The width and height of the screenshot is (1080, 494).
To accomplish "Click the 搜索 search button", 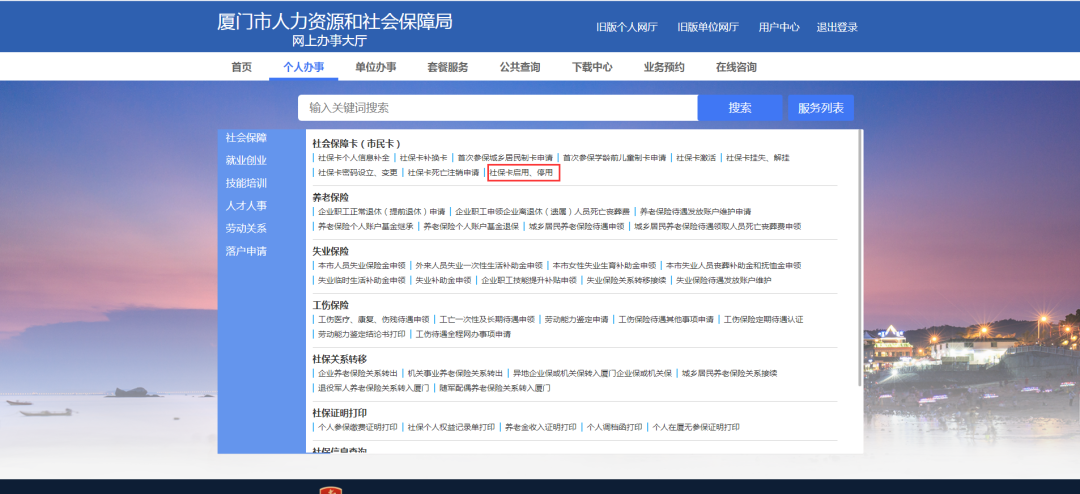I will (x=739, y=108).
